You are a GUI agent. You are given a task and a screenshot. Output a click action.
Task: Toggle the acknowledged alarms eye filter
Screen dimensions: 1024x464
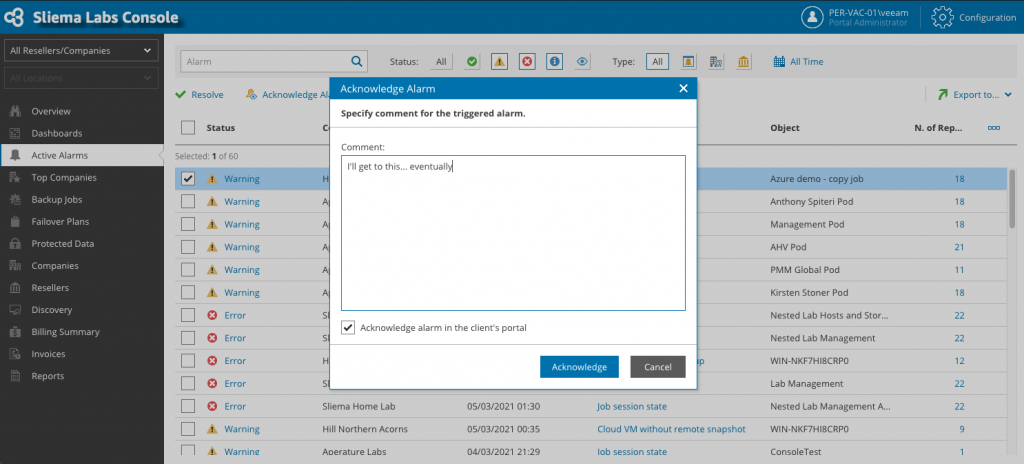[583, 61]
